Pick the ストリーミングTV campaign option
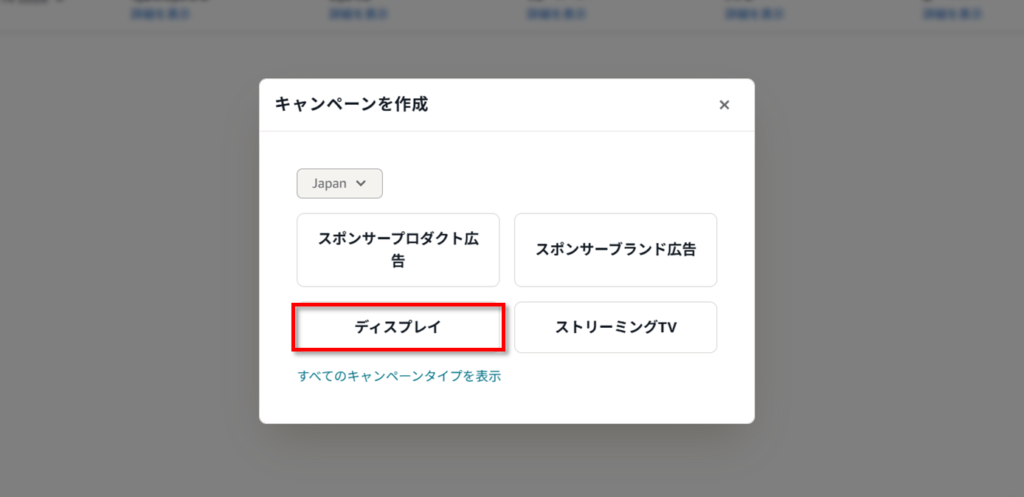 [x=615, y=328]
